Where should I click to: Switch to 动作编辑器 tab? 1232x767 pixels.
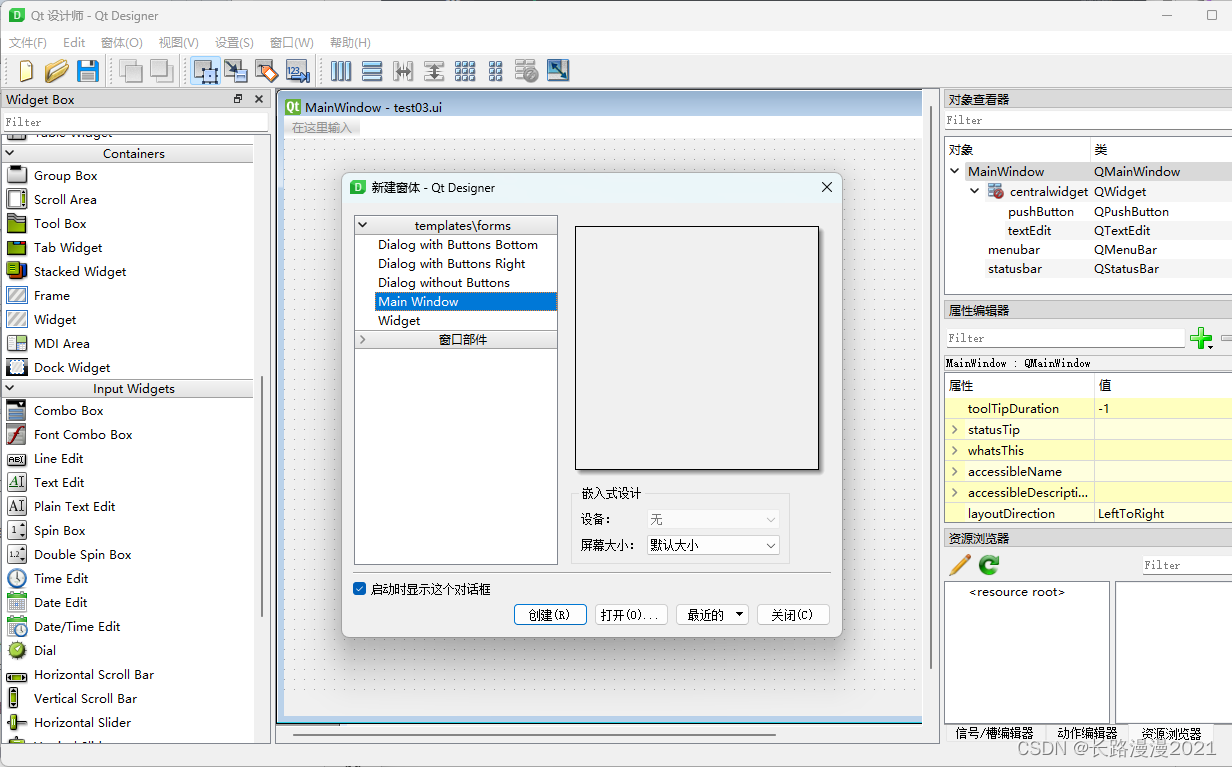pos(1088,733)
